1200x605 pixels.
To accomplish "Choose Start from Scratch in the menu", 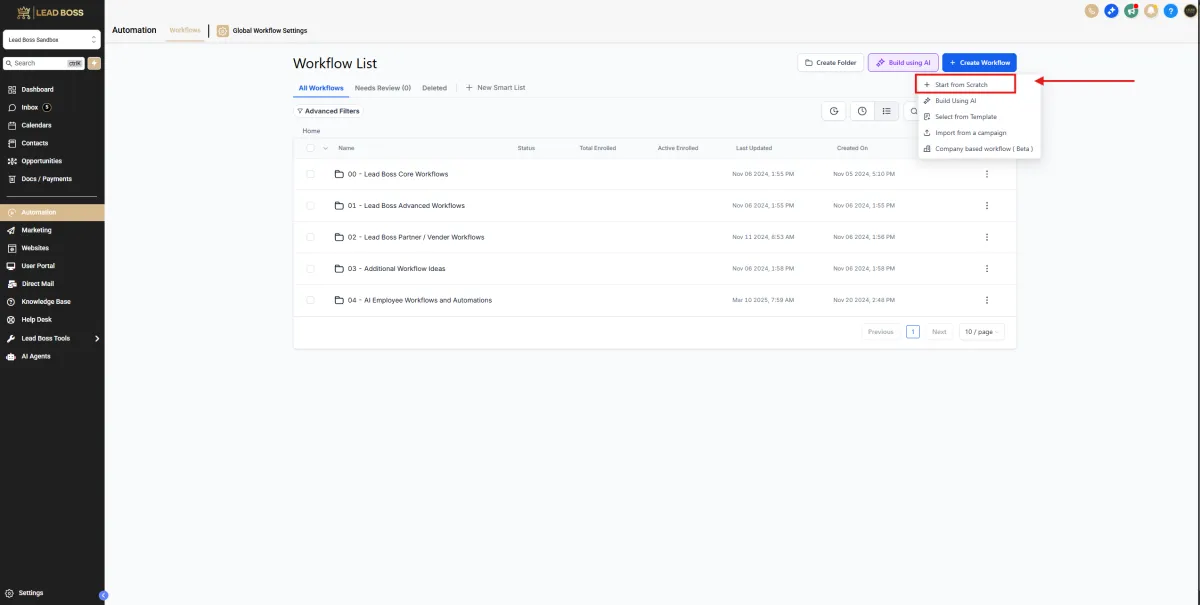I will (966, 85).
